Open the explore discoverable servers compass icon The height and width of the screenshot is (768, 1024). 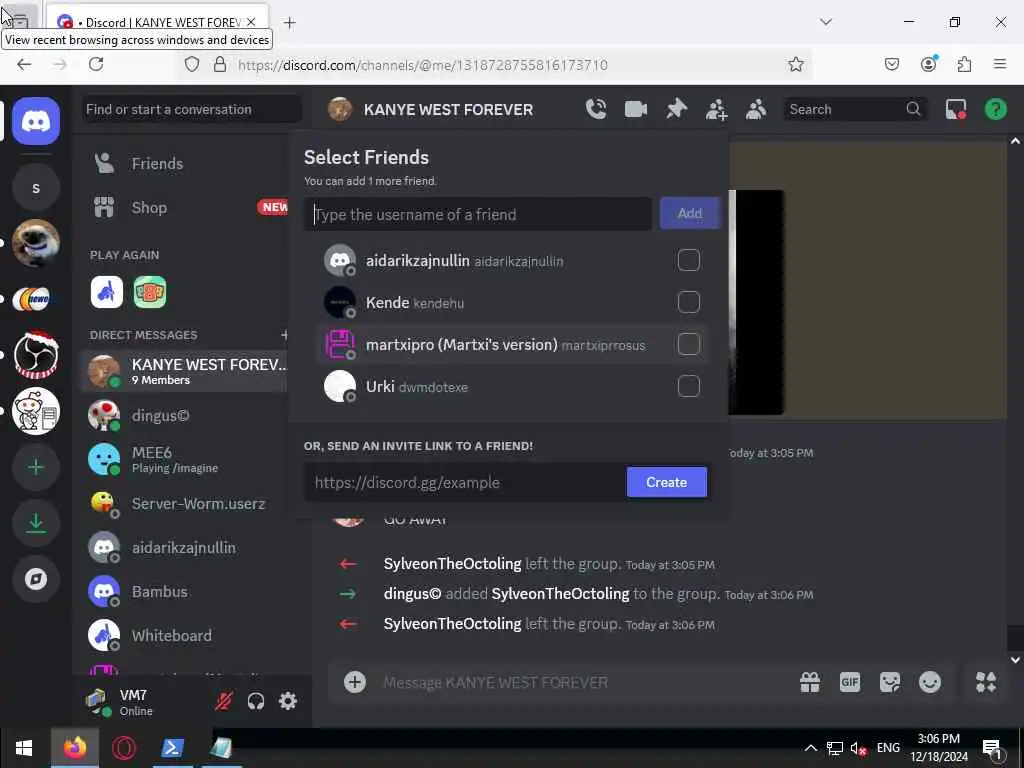click(x=36, y=579)
